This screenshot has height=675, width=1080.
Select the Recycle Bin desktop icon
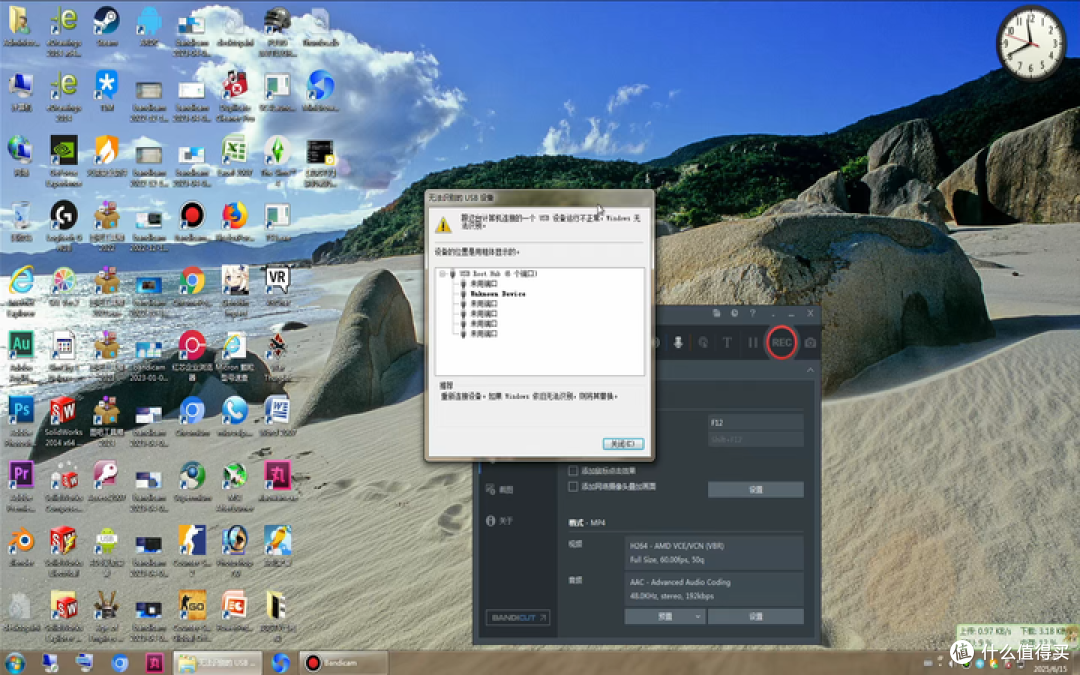21,221
